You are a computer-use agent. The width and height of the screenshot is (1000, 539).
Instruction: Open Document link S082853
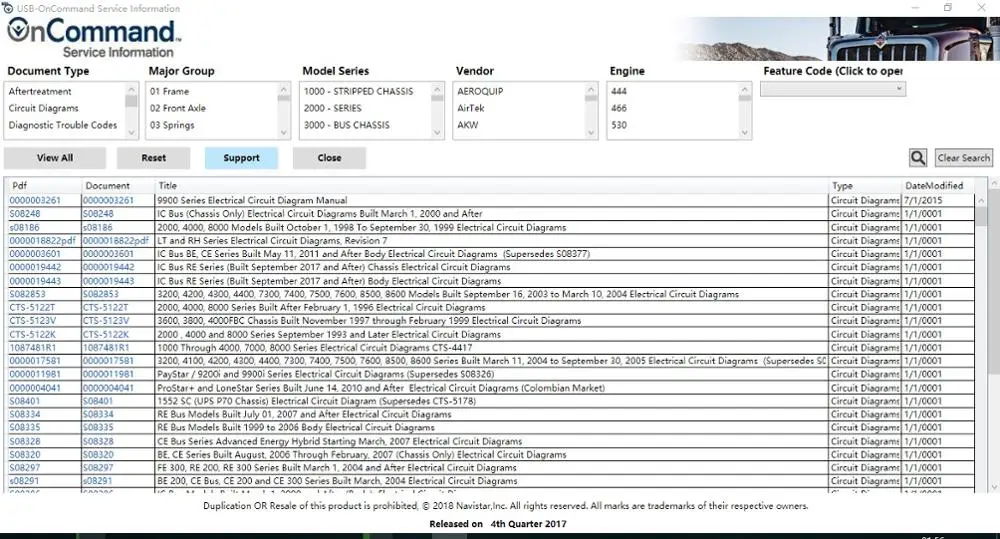101,294
